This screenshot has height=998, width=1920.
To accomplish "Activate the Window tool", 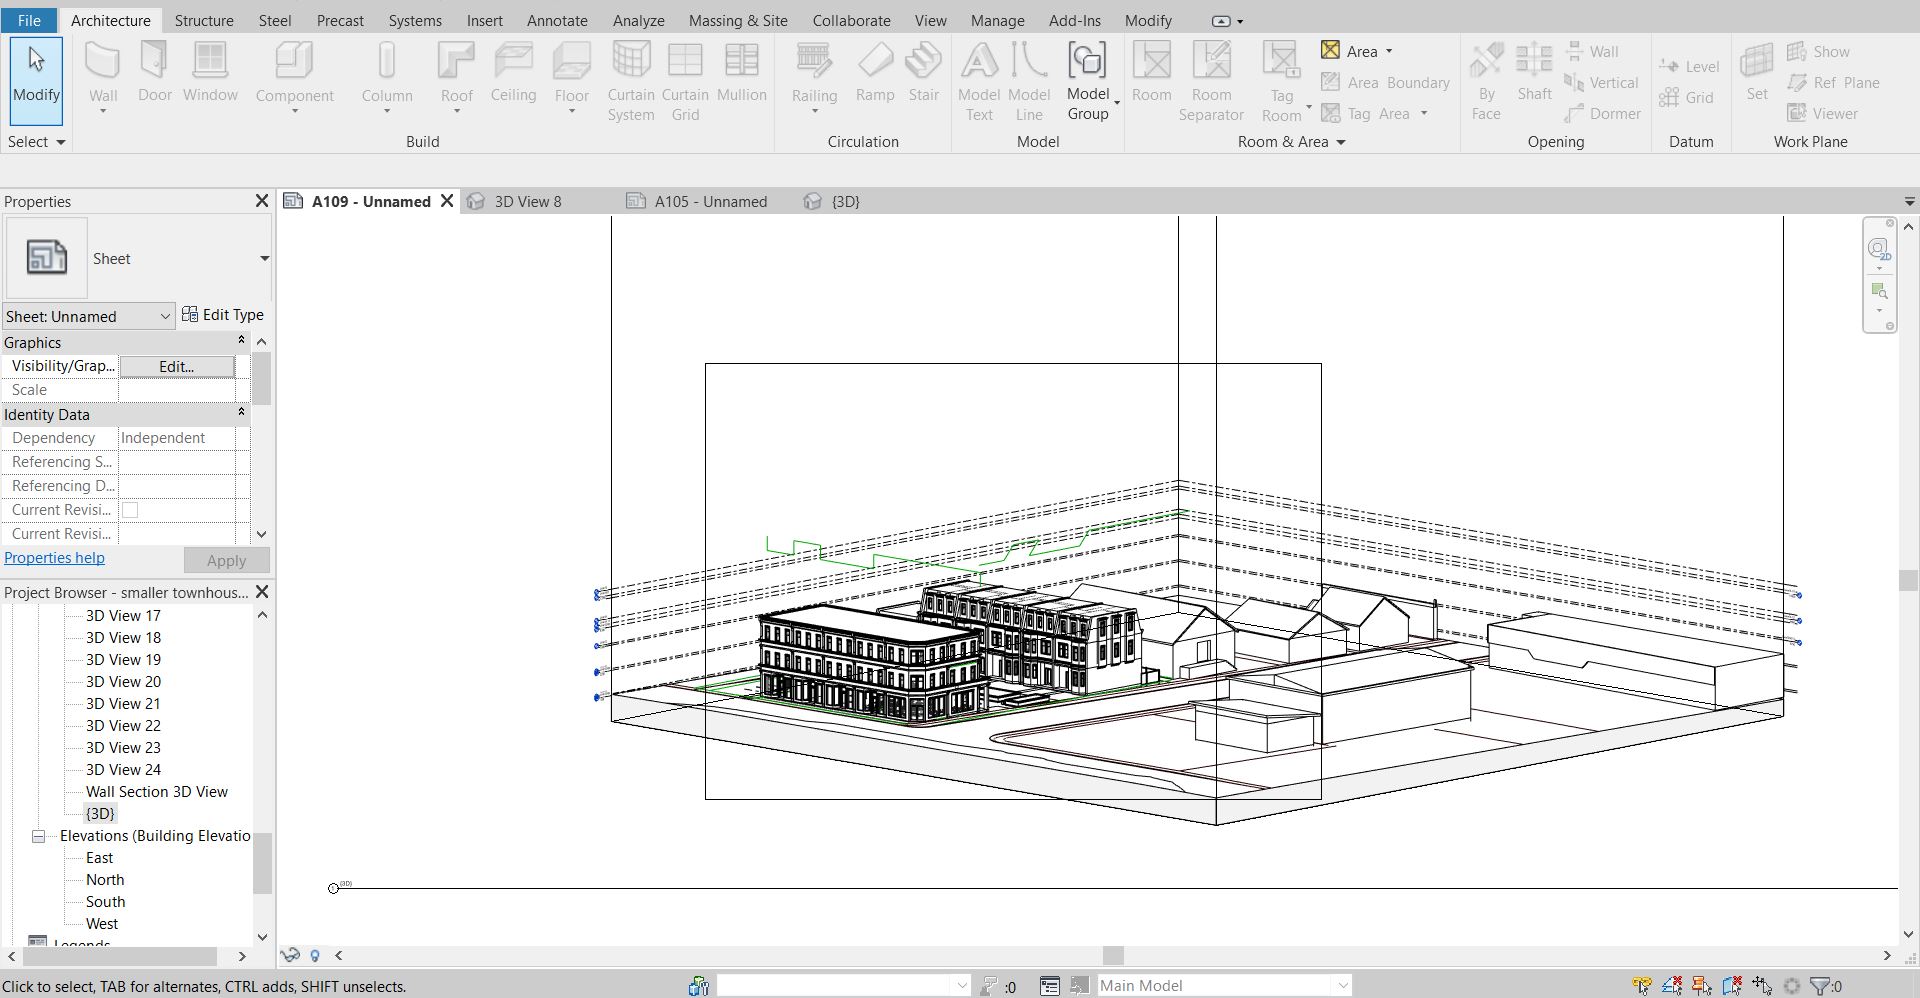I will click(x=210, y=73).
